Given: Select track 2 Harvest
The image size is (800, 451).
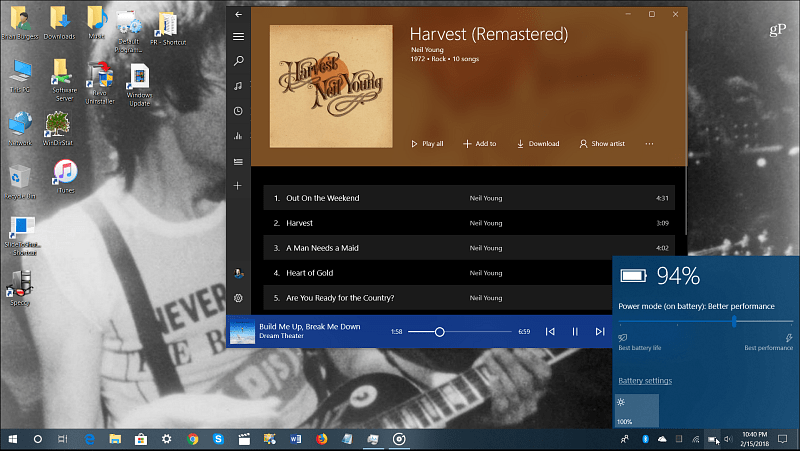Looking at the screenshot, I should 469,223.
